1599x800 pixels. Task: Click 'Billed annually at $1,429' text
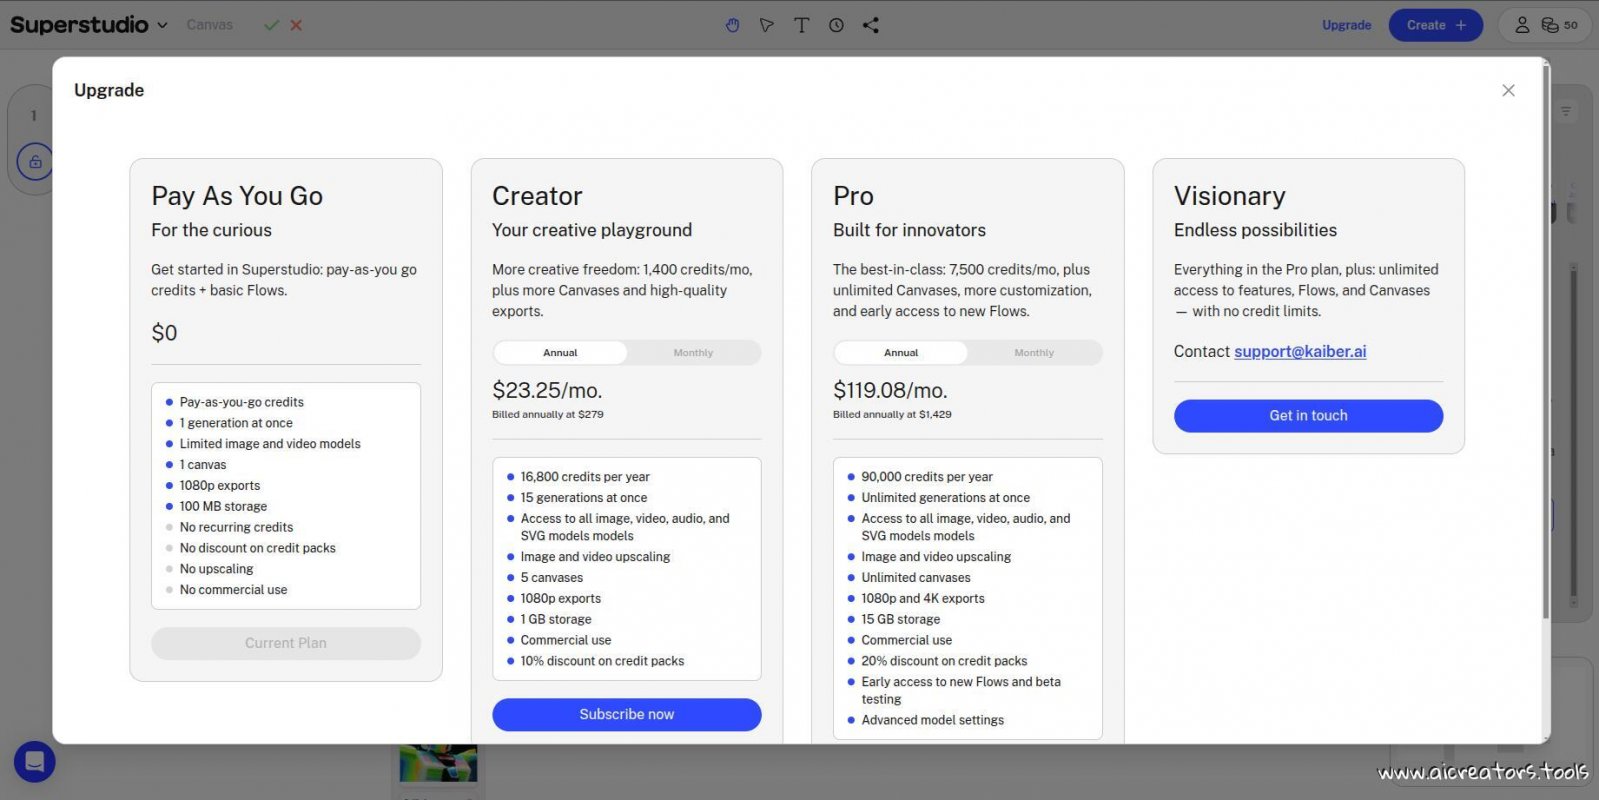[x=892, y=414]
